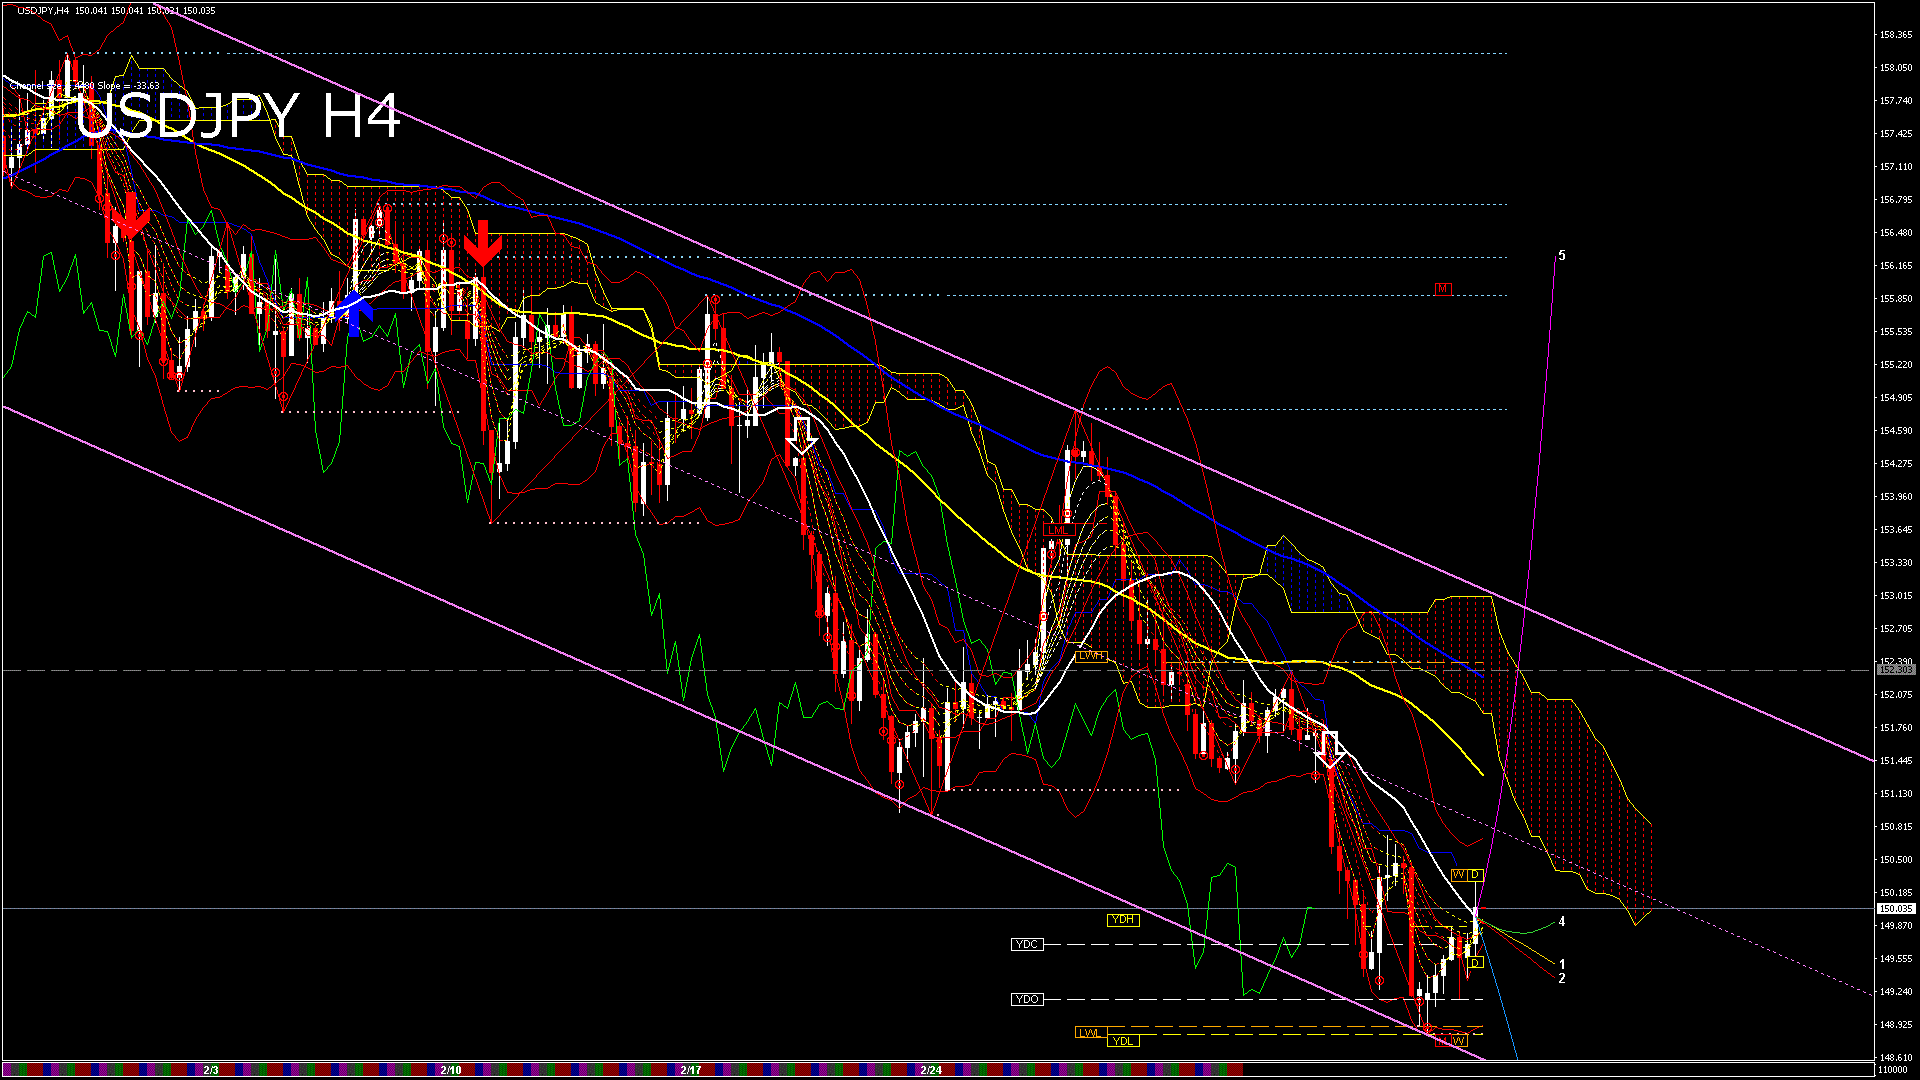
Task: Click the 2/24 date on time axis
Action: pyautogui.click(x=931, y=1070)
